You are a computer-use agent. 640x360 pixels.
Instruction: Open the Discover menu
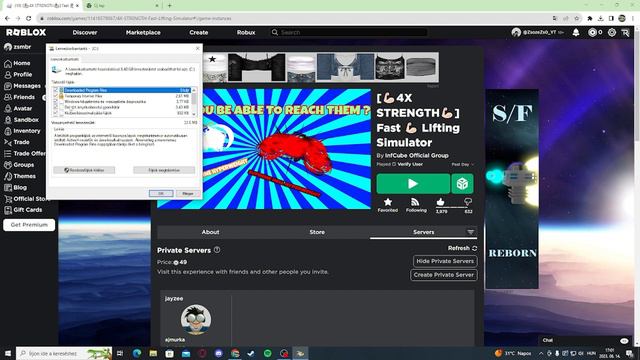pos(85,32)
